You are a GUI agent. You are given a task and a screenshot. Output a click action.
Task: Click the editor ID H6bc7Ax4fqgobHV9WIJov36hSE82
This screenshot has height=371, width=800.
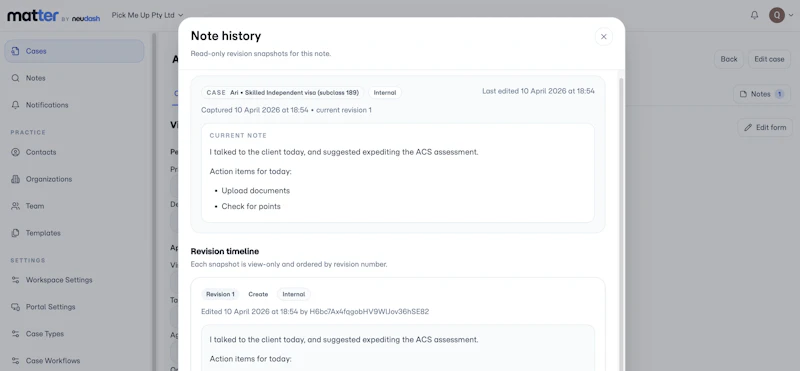[369, 312]
